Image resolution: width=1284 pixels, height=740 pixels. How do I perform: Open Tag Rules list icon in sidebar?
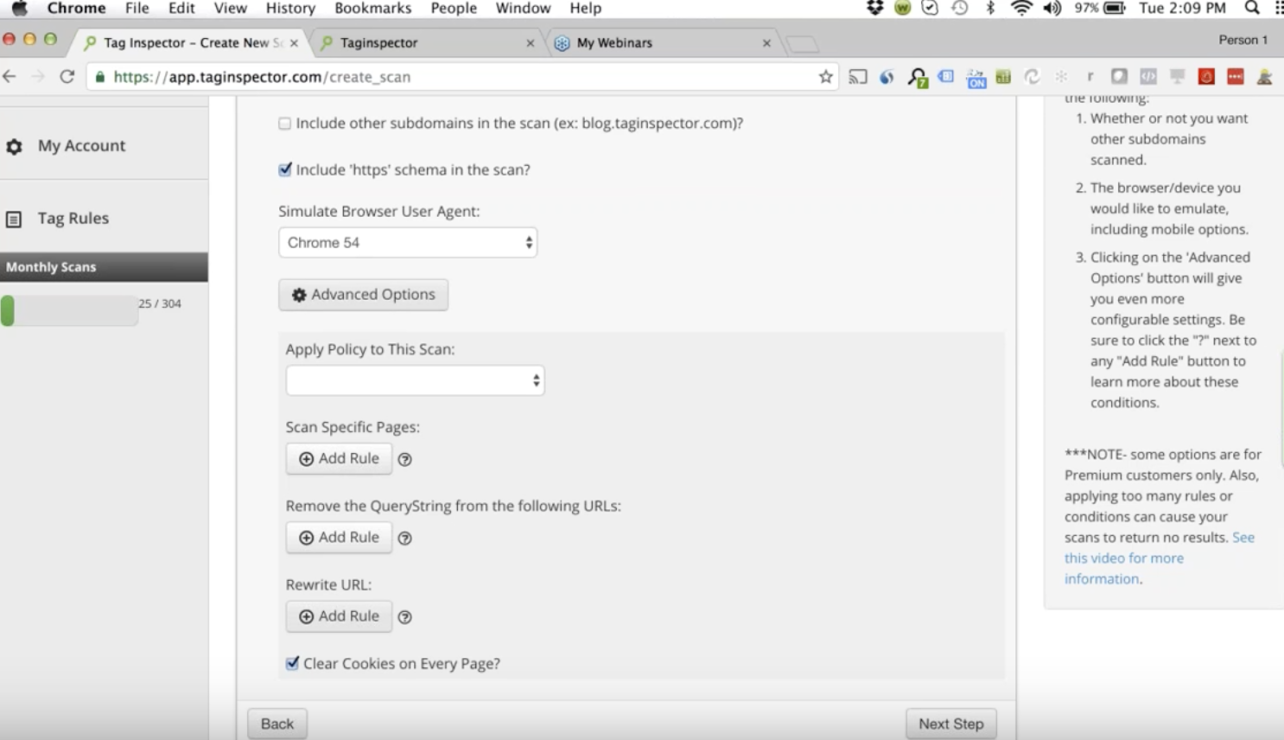(14, 219)
